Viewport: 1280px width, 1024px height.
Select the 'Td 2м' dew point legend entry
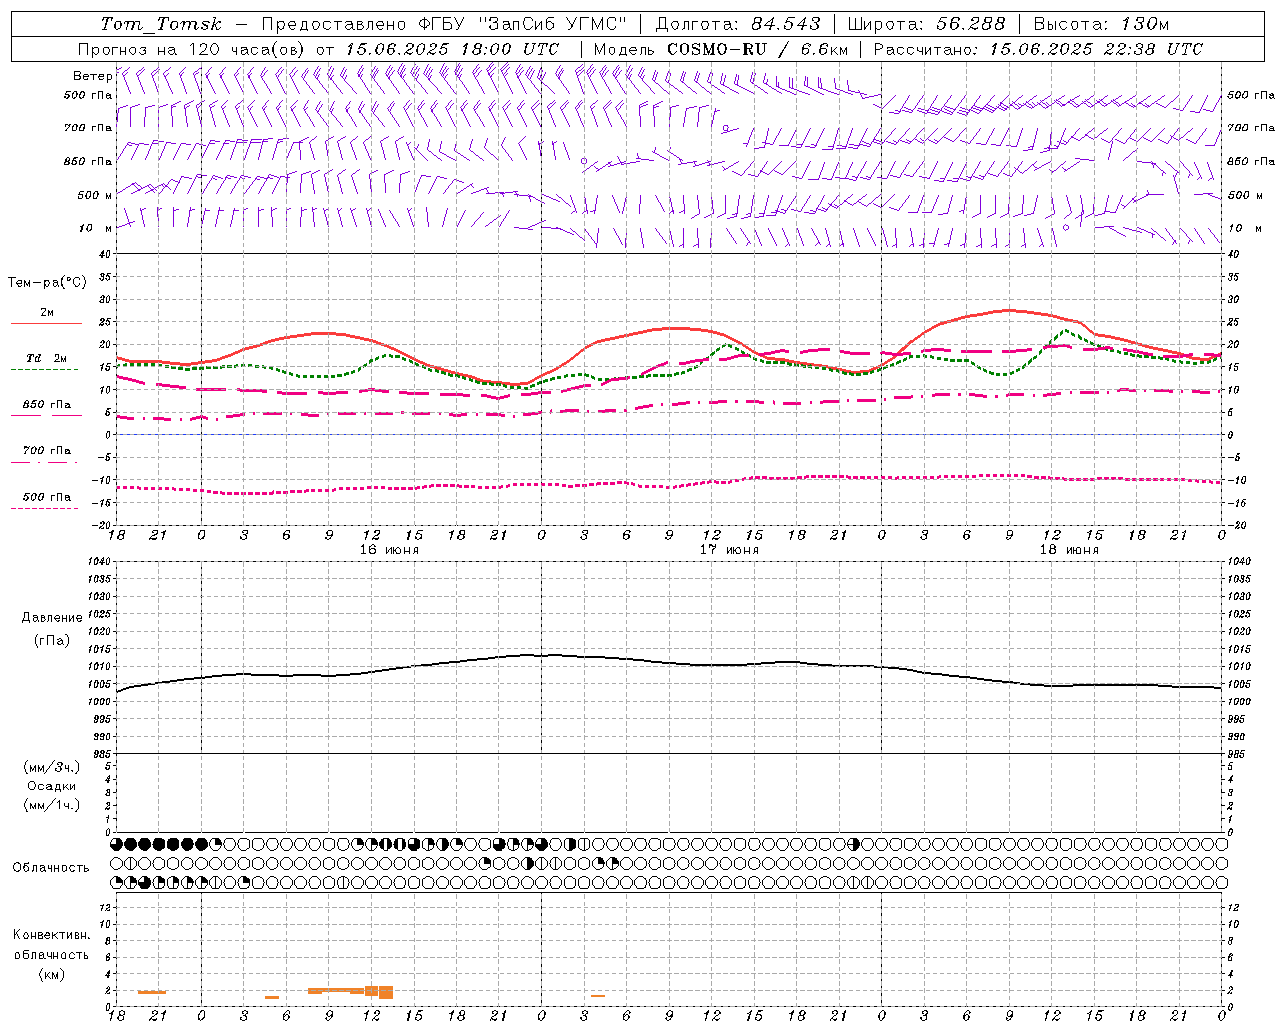[47, 358]
